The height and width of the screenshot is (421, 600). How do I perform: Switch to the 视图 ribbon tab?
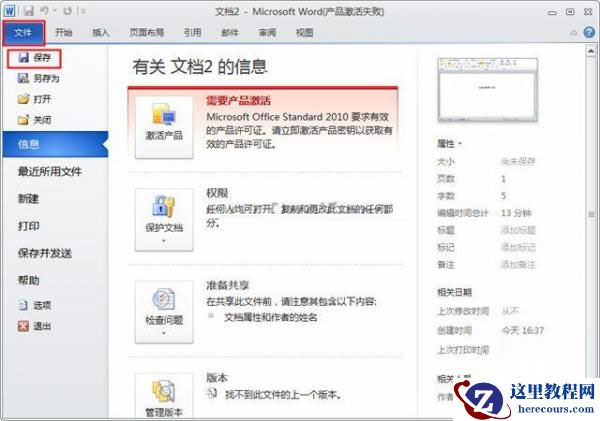pyautogui.click(x=305, y=33)
